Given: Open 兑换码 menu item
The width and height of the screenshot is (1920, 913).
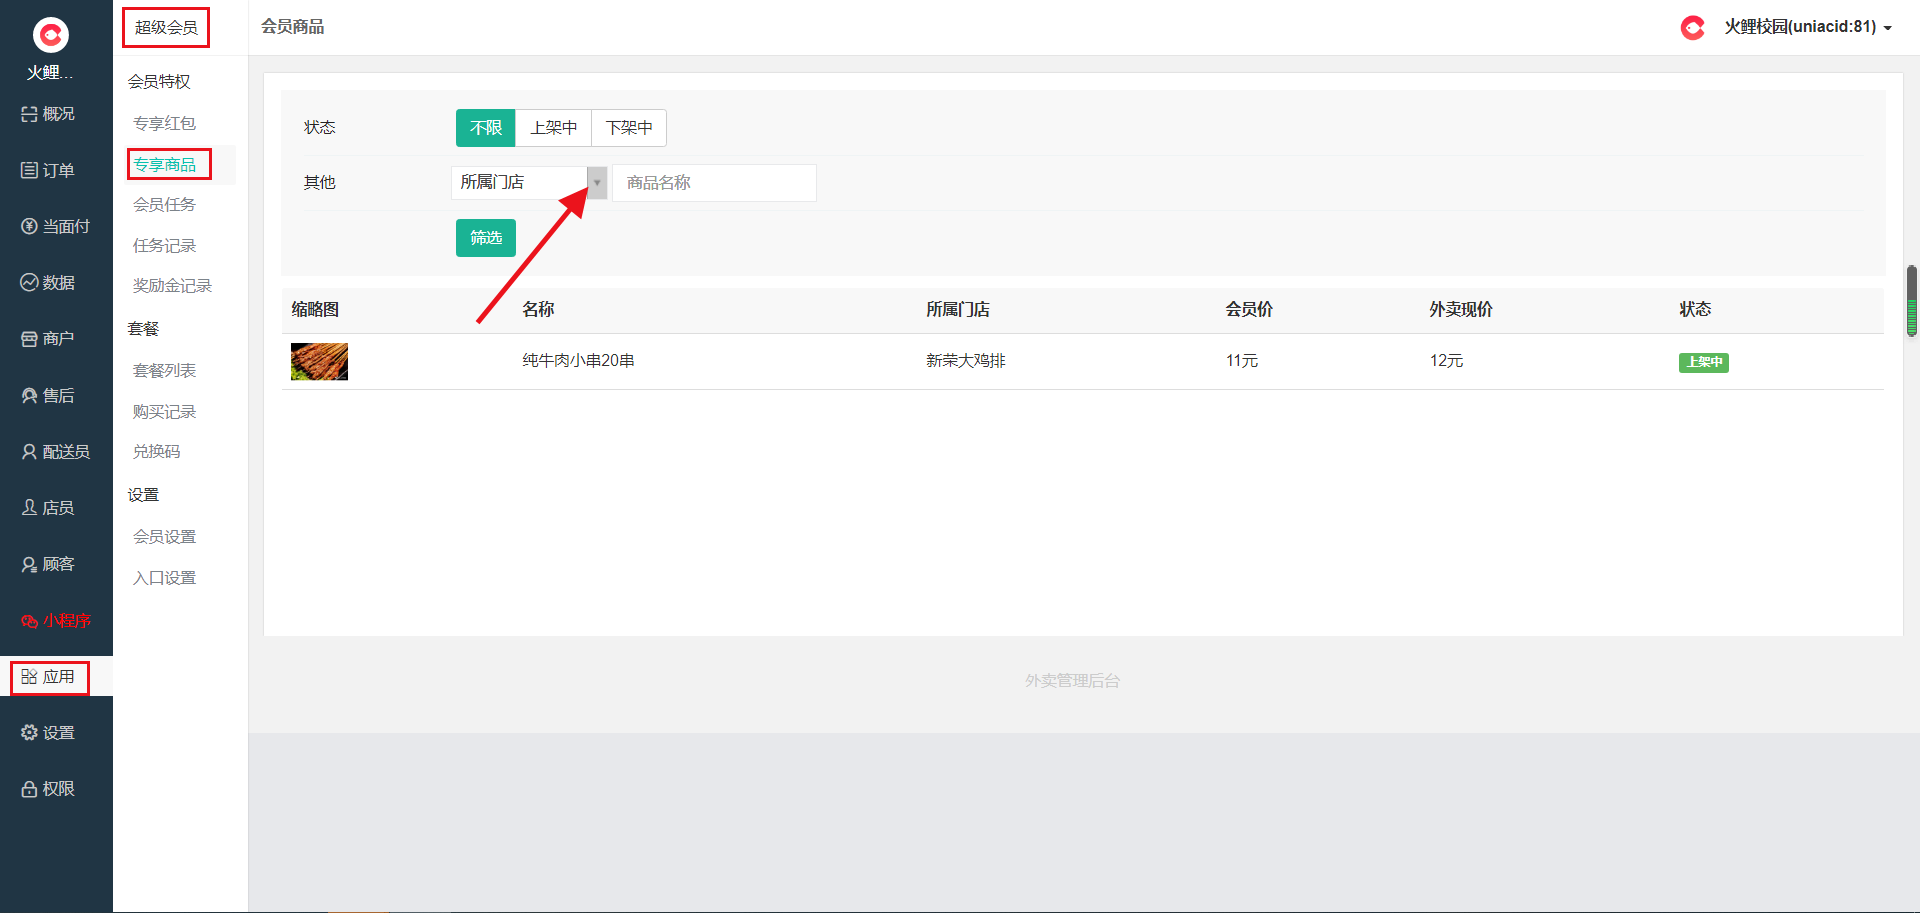Looking at the screenshot, I should (x=157, y=451).
